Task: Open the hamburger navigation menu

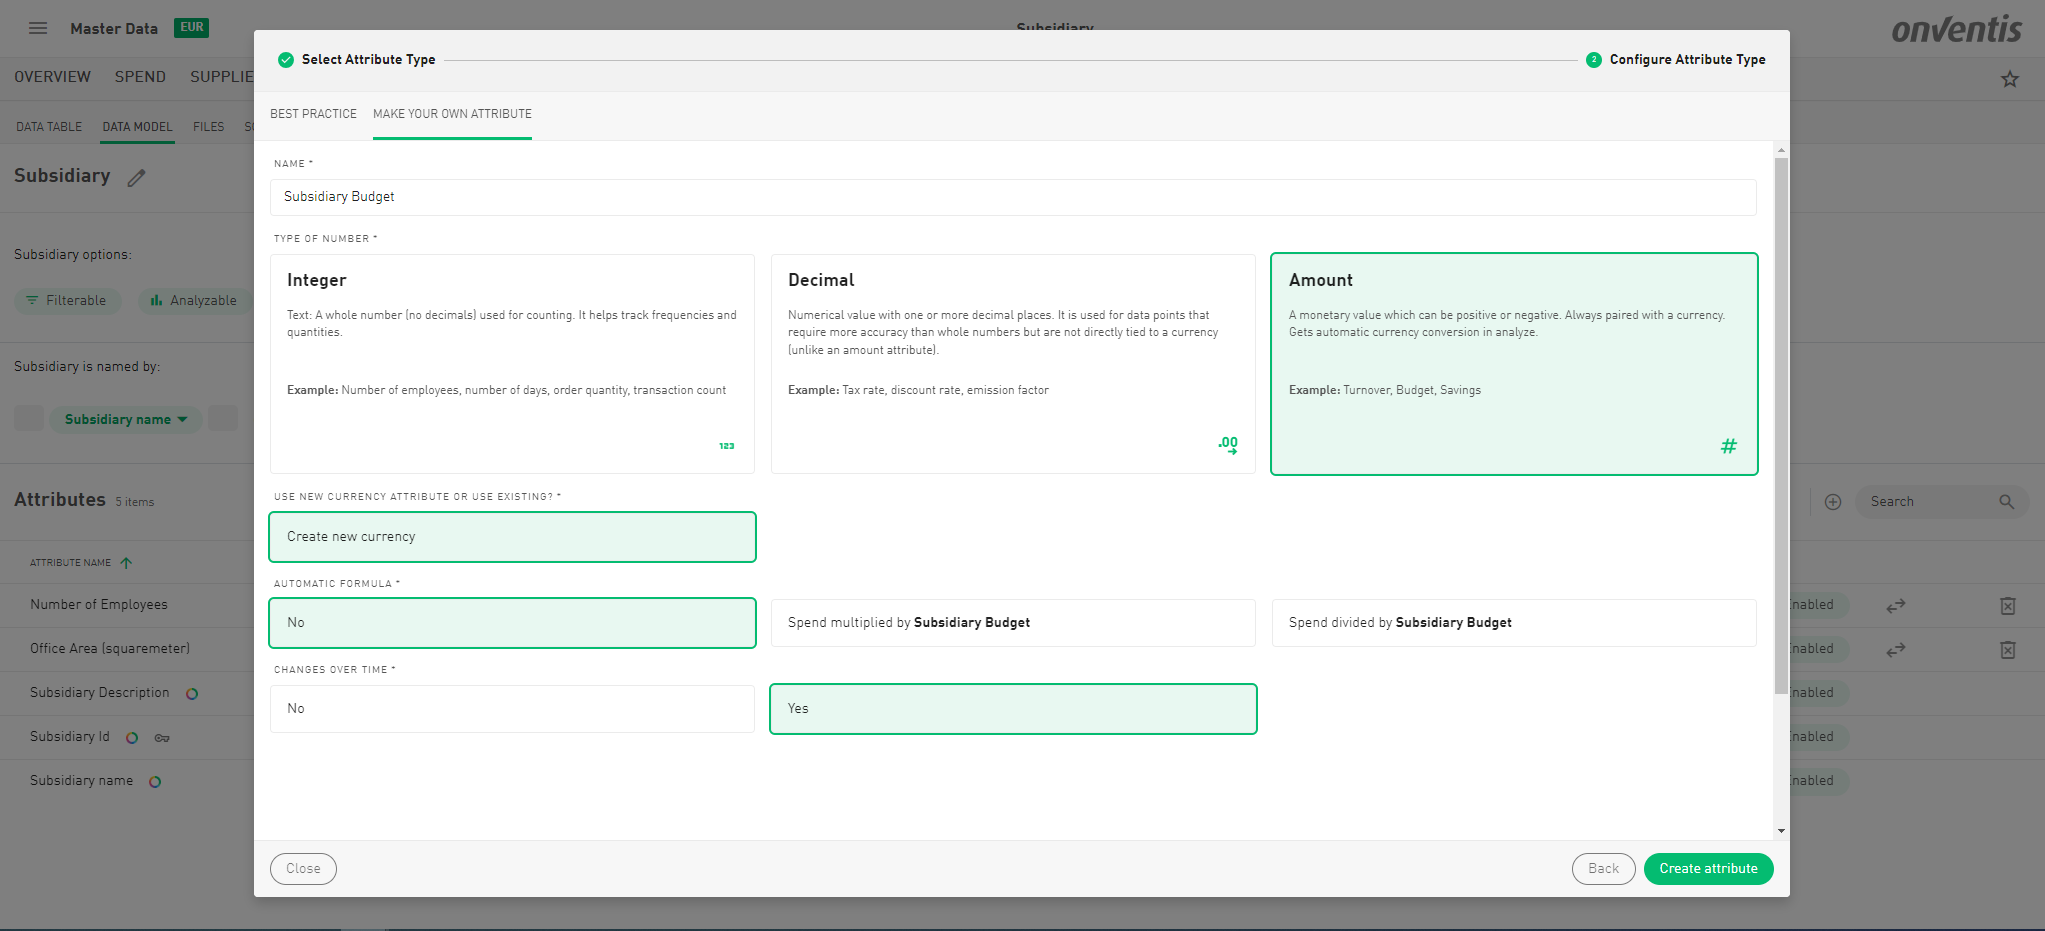Action: (38, 28)
